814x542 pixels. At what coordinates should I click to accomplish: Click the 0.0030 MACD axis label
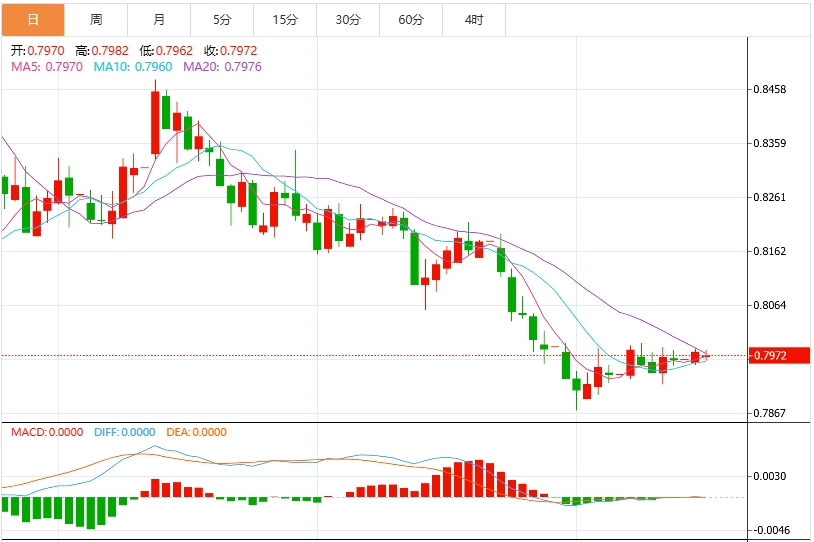tap(770, 476)
